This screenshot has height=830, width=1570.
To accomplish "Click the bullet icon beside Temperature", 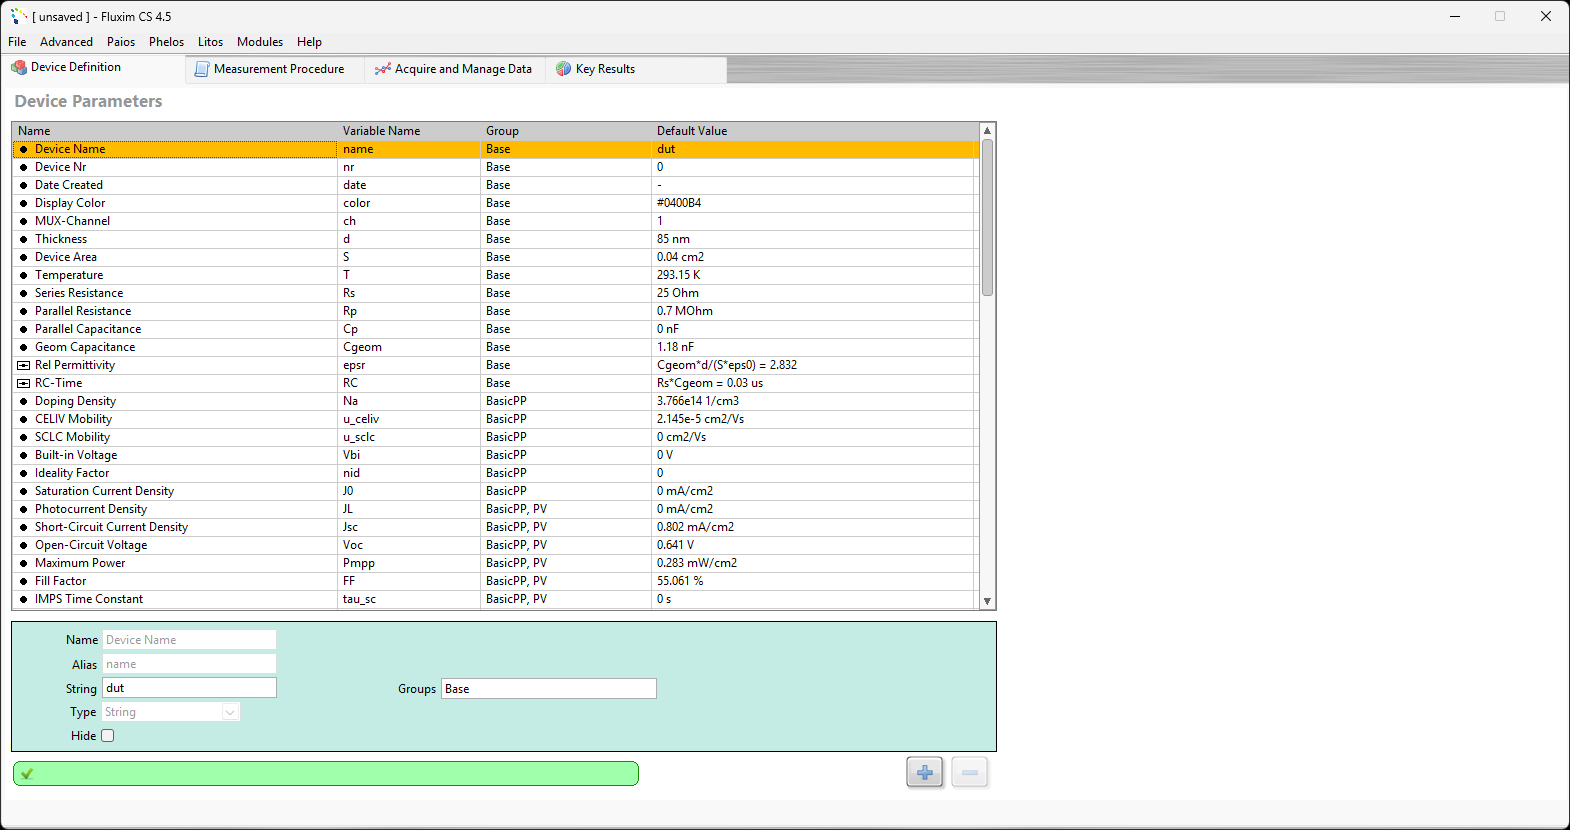I will 24,275.
